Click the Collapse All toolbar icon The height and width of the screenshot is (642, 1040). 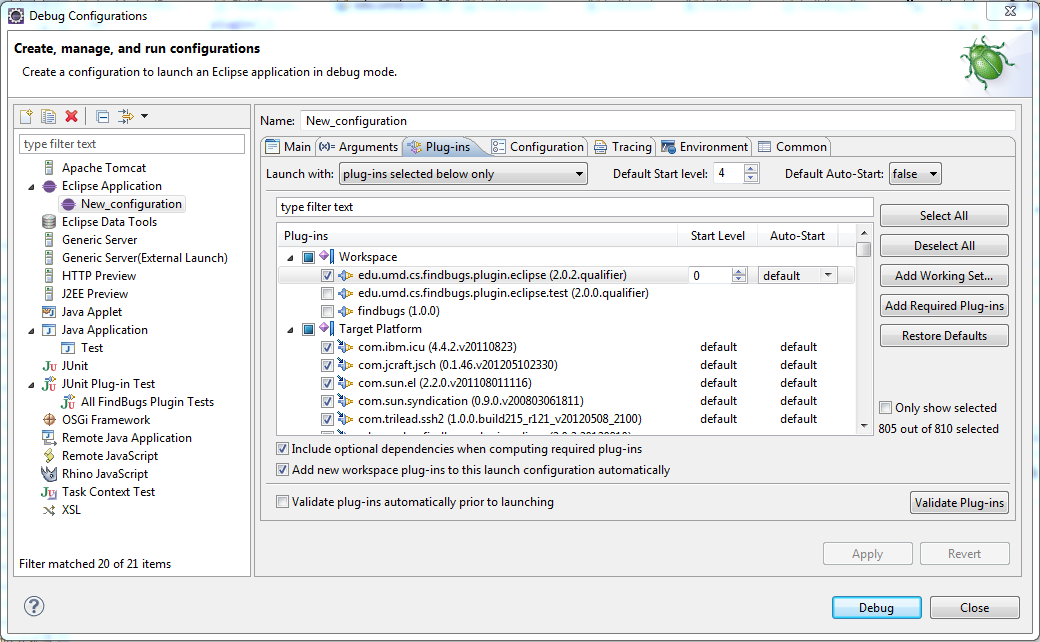coord(102,117)
